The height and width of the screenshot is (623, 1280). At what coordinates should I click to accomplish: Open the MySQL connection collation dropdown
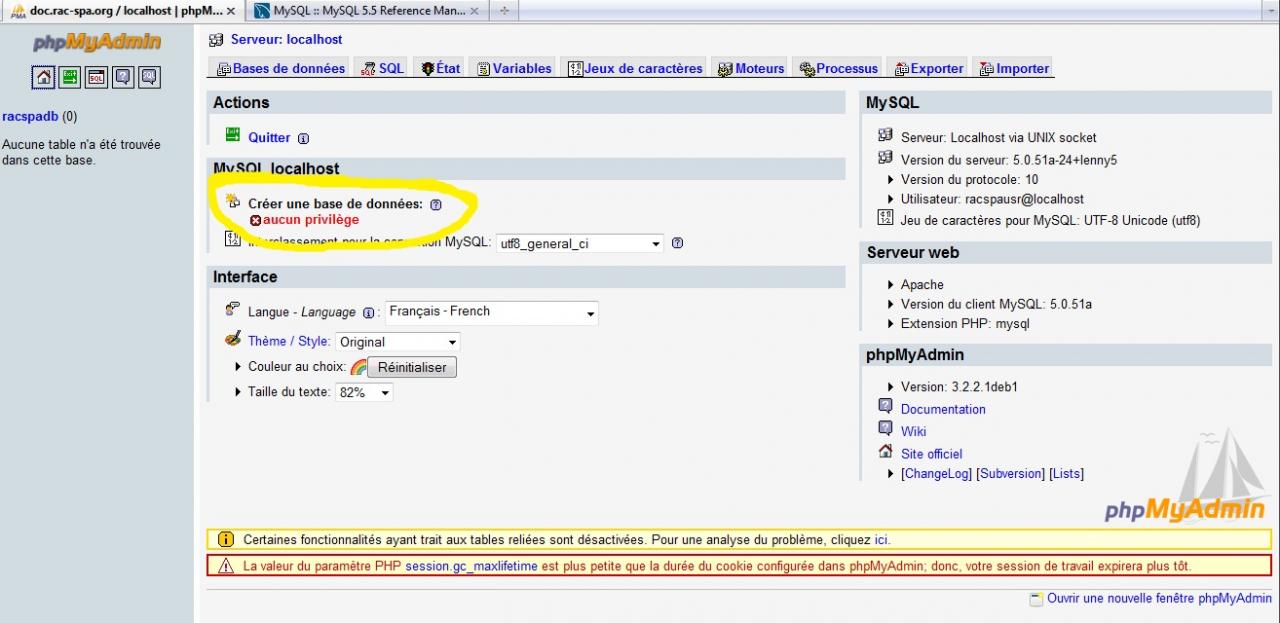point(580,243)
